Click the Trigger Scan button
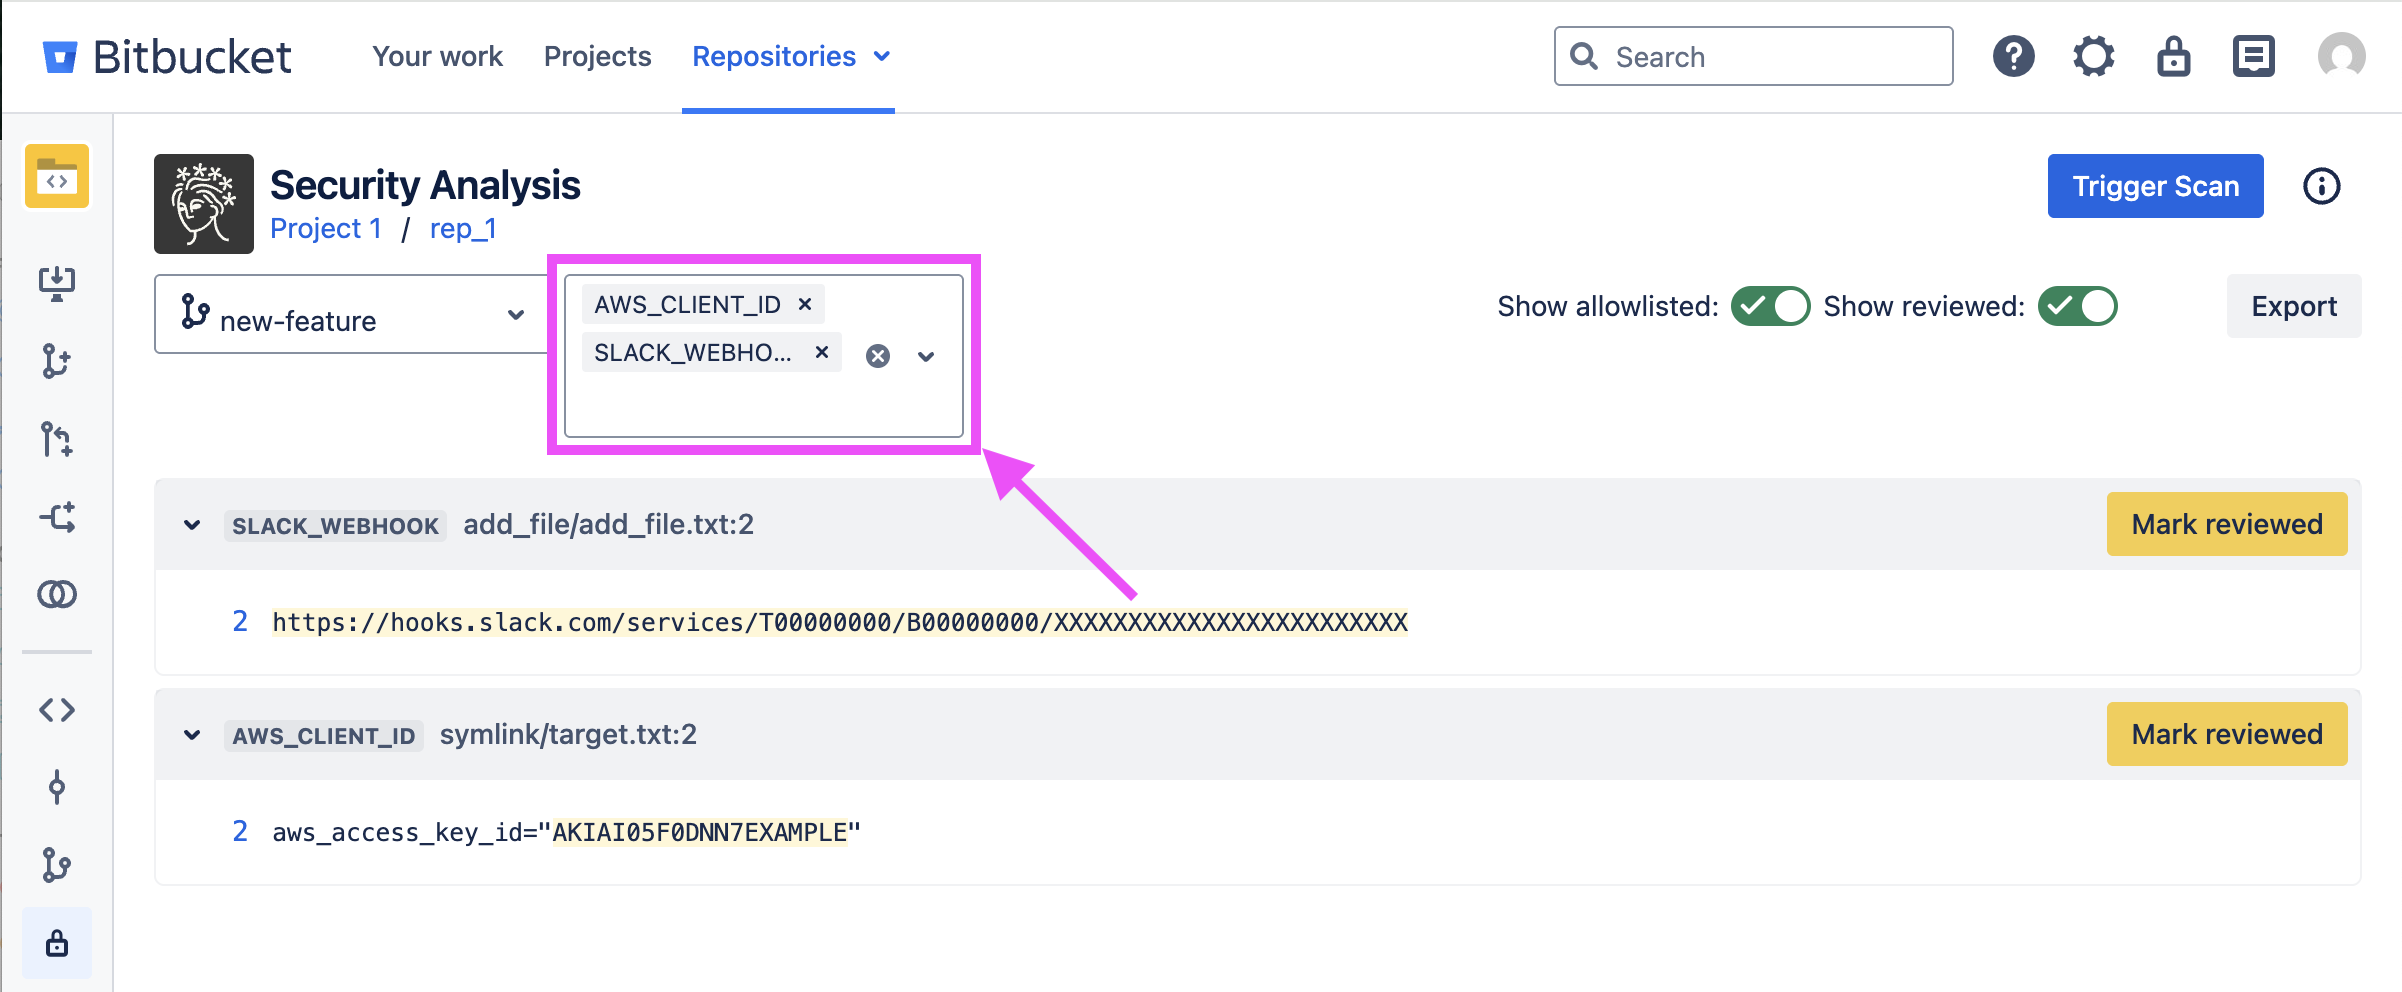The image size is (2402, 992). [2155, 186]
